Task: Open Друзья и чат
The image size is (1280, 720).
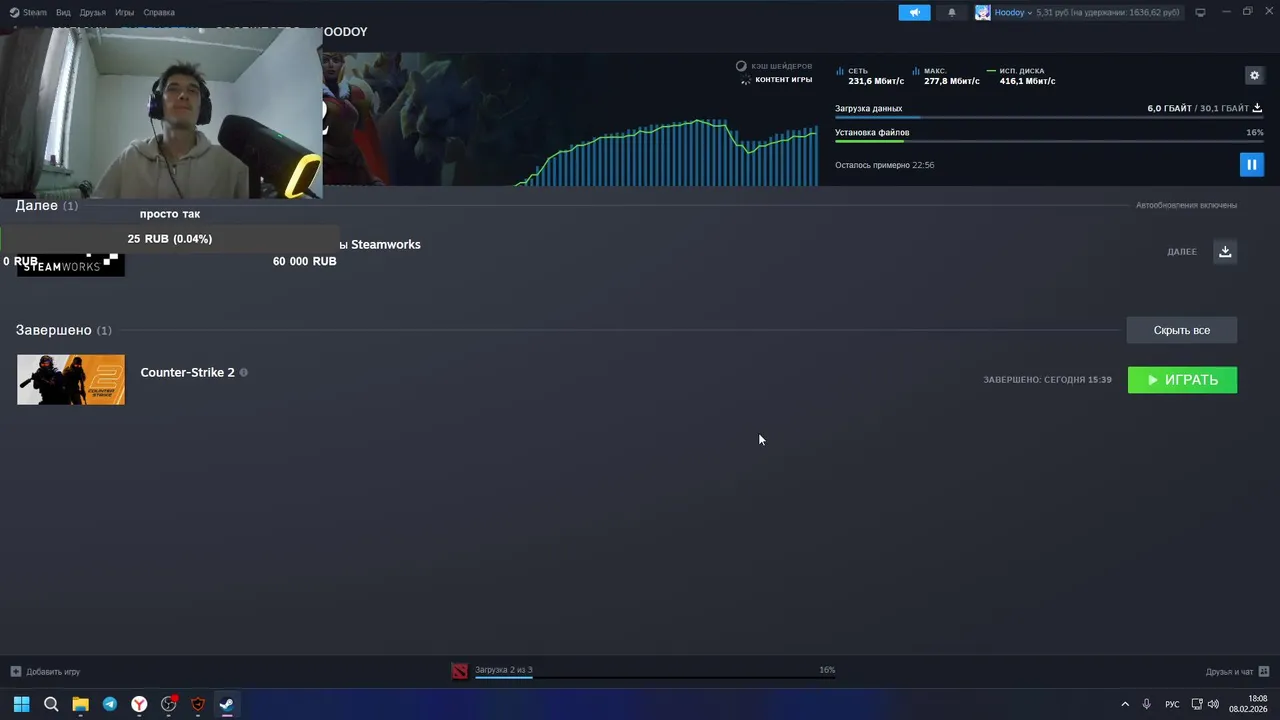Action: point(1229,672)
